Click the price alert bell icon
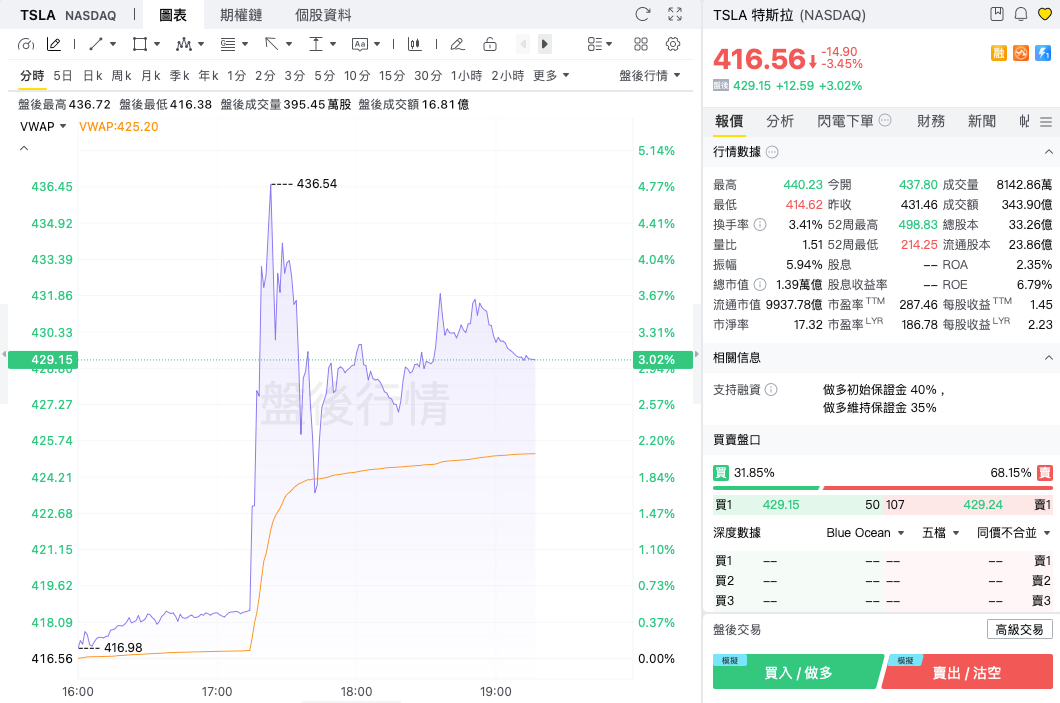This screenshot has width=1060, height=703. pos(1021,14)
